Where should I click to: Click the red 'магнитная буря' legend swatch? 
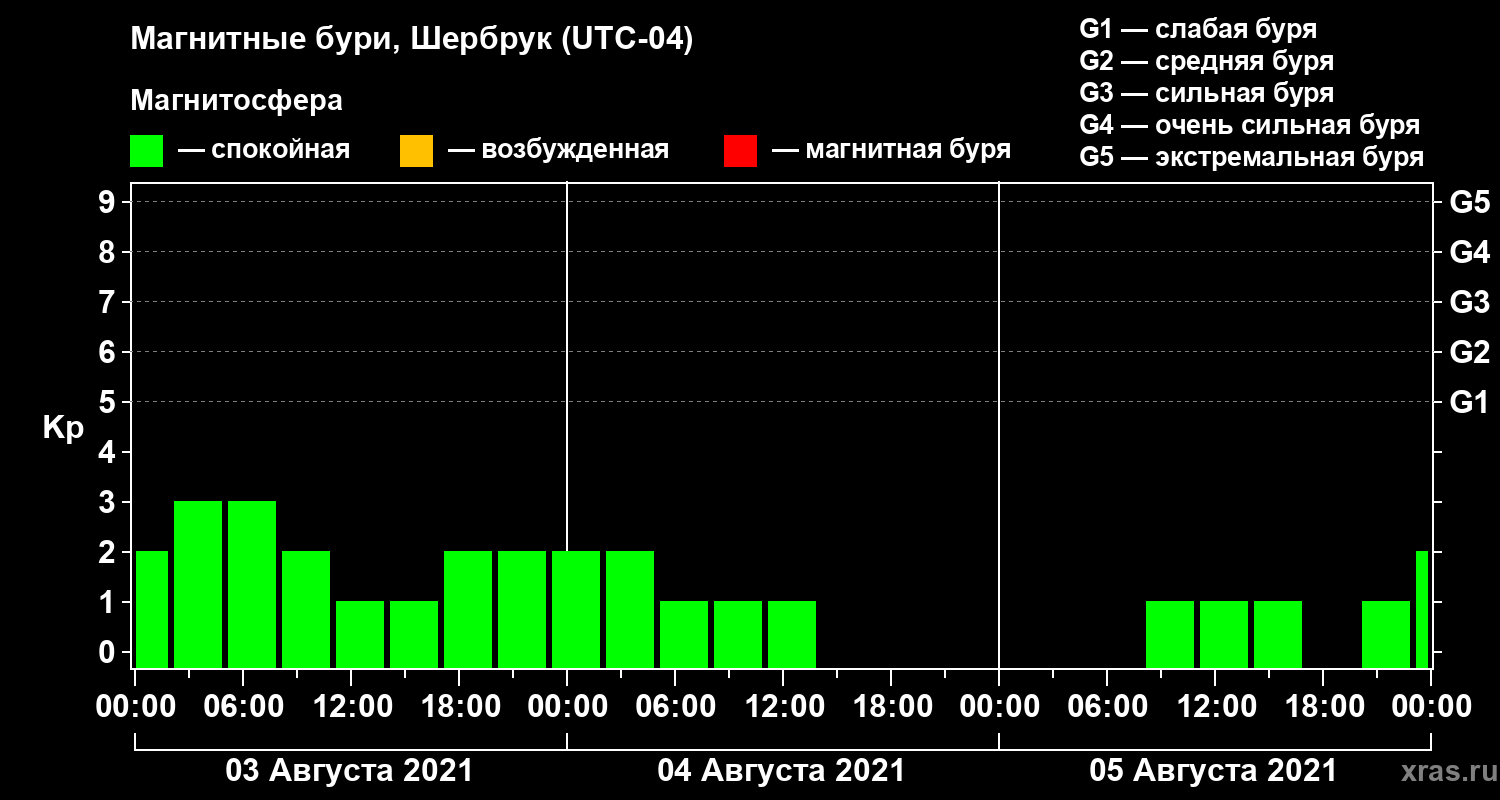click(x=740, y=151)
